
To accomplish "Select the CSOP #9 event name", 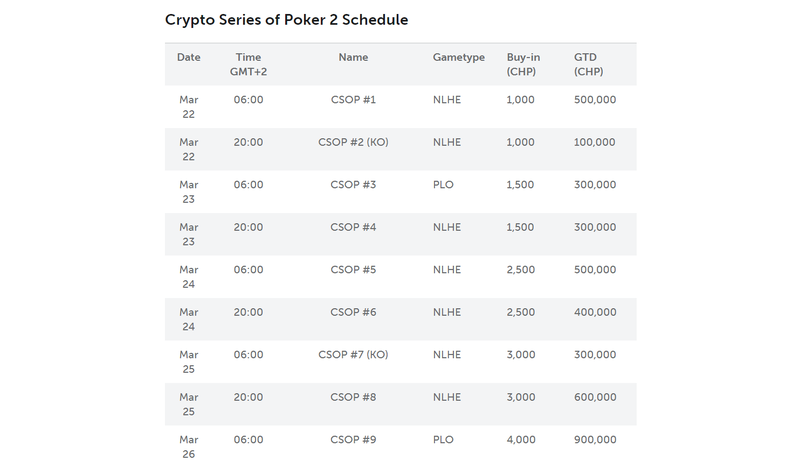I will pyautogui.click(x=353, y=440).
